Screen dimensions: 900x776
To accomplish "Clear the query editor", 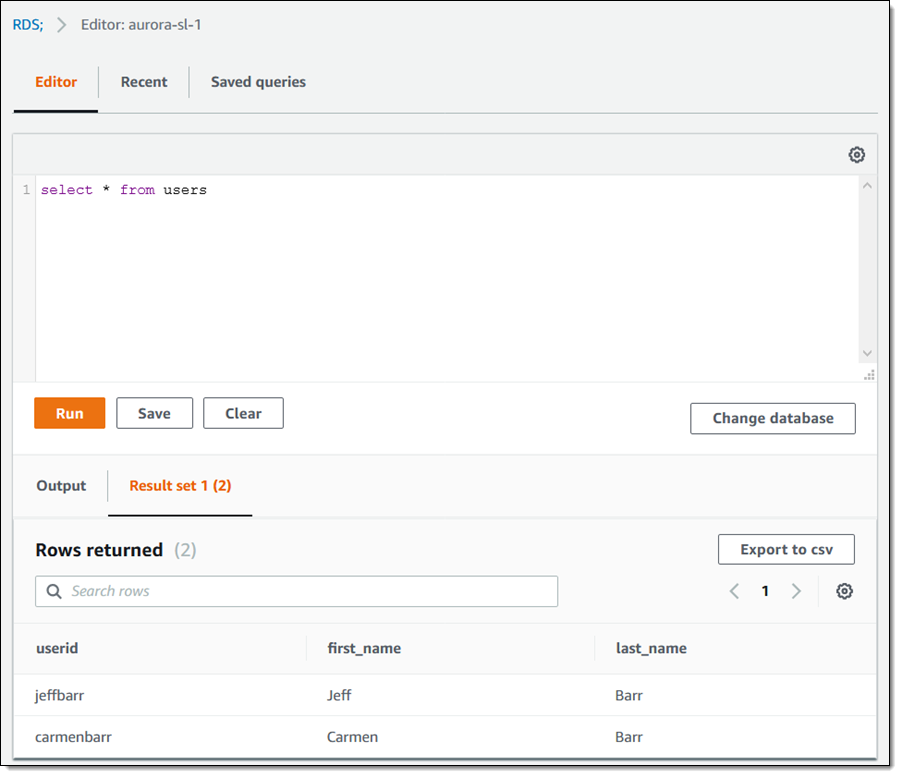I will (243, 413).
